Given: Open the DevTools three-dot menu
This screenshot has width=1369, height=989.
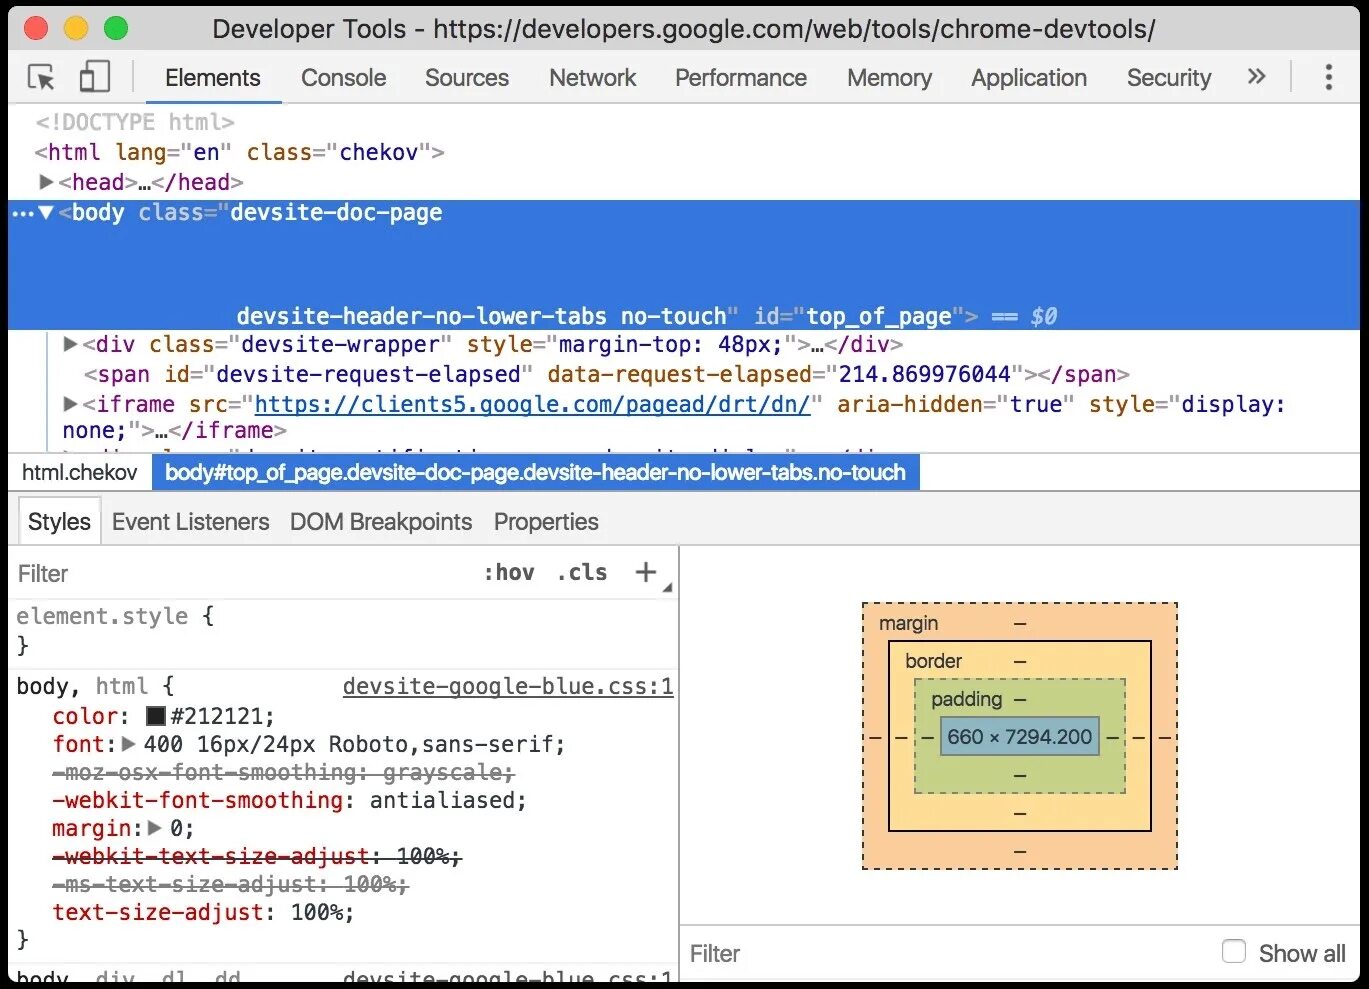Looking at the screenshot, I should click(1328, 77).
